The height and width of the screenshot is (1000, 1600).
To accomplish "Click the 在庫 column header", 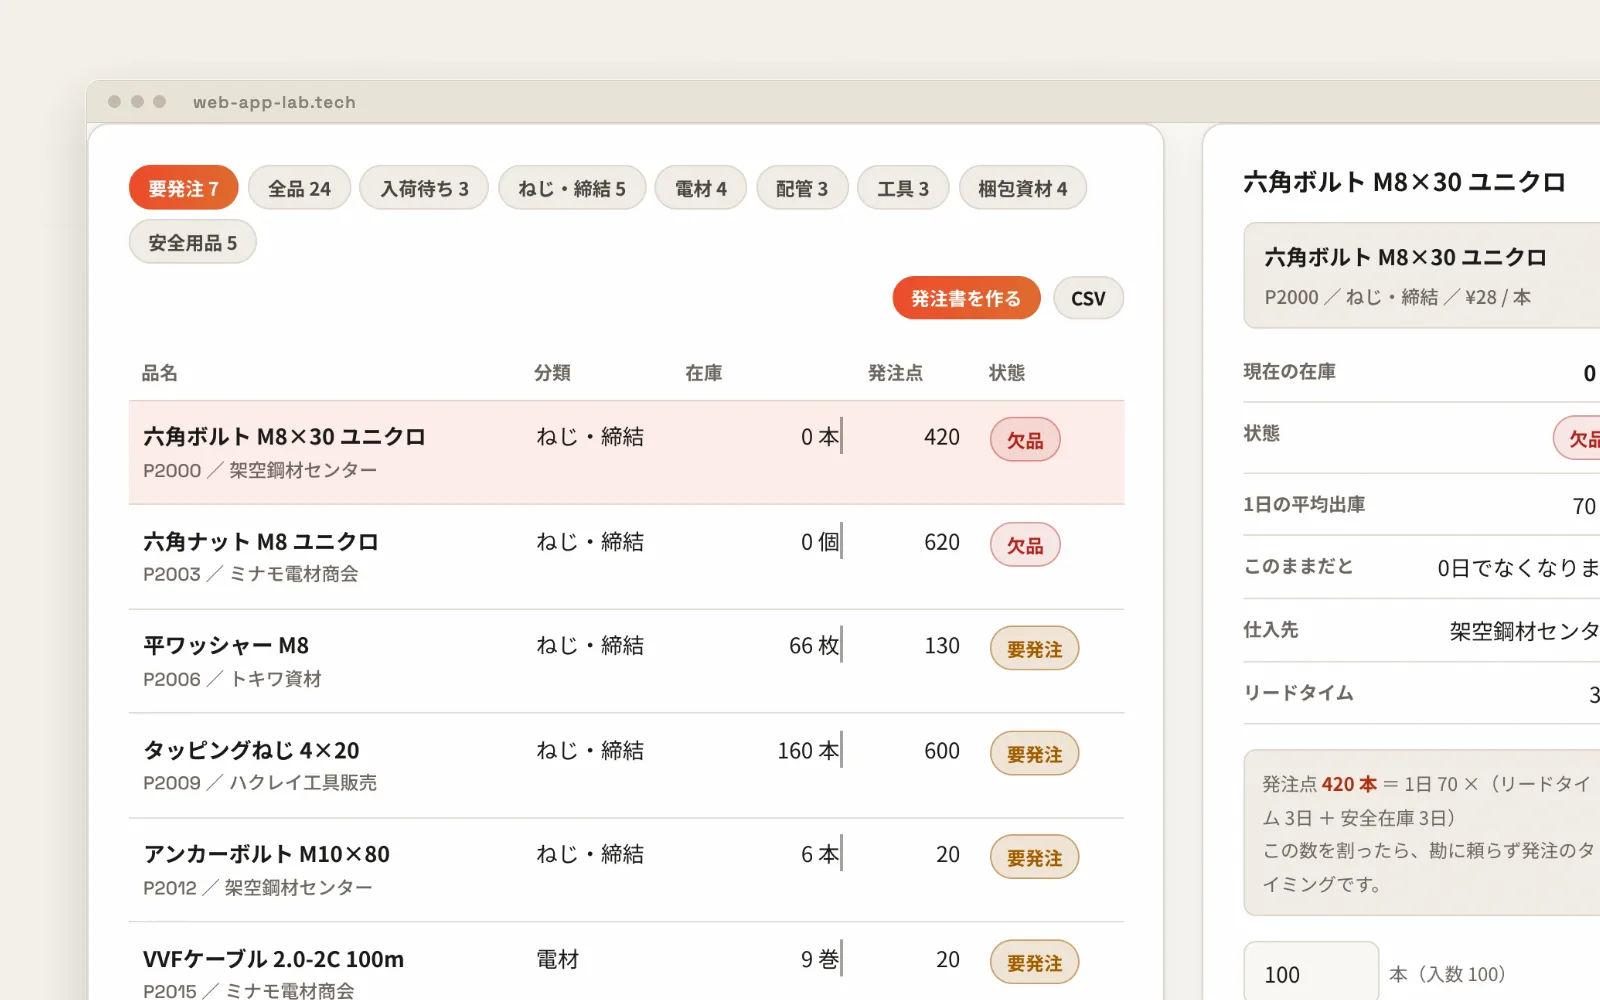I will [704, 373].
